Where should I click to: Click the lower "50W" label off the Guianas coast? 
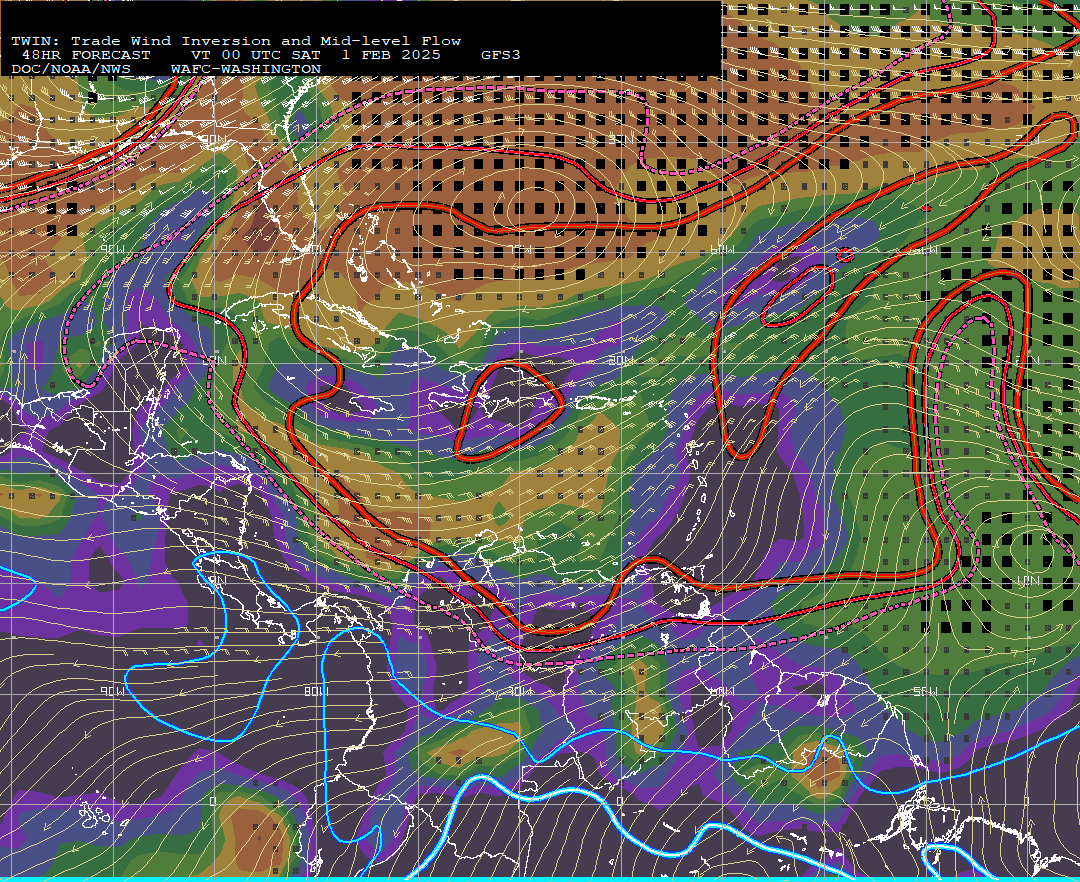pos(925,691)
